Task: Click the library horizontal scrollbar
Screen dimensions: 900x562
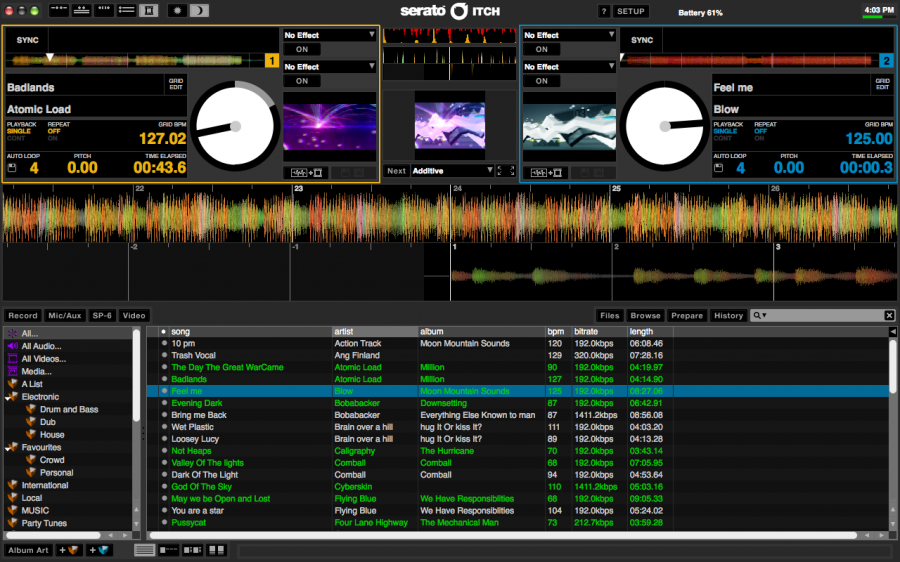Action: [x=505, y=535]
